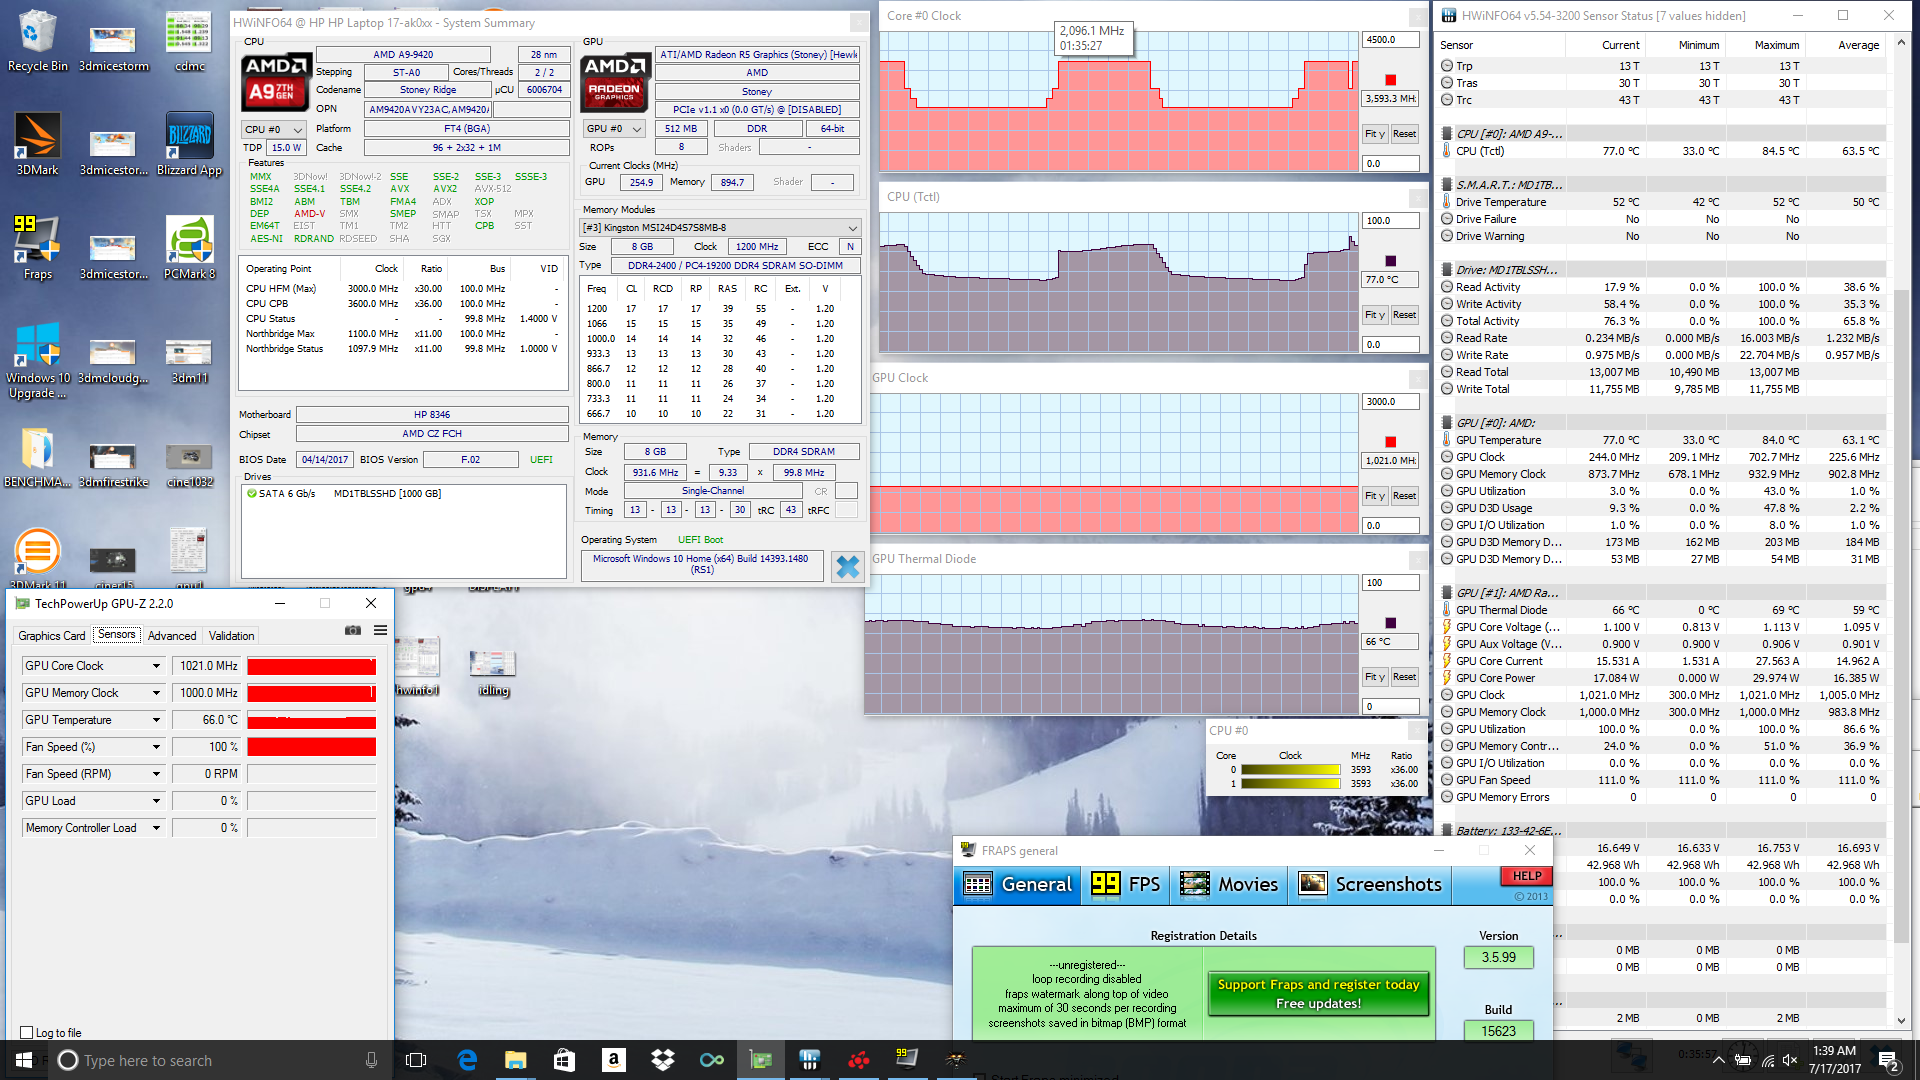Edit the 3000.0 max field in GPU Clock graph
The width and height of the screenshot is (1920, 1080).
[1390, 401]
